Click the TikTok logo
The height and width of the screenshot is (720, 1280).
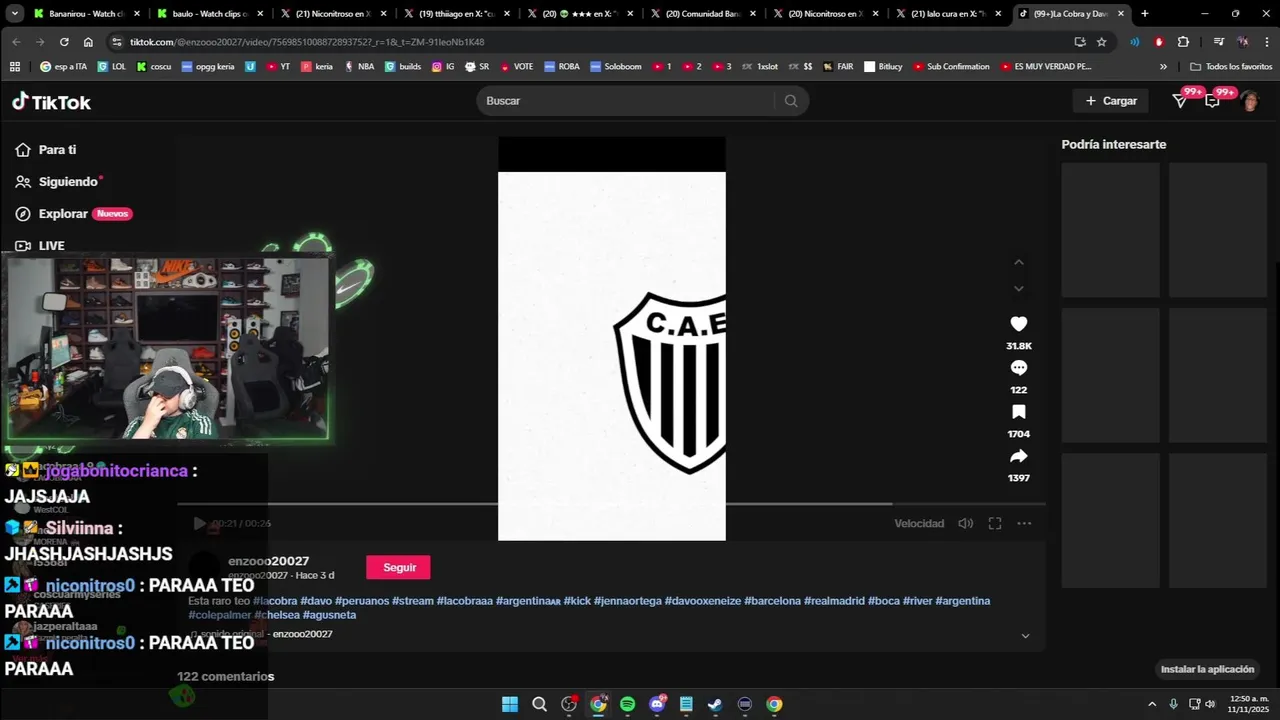pos(51,101)
